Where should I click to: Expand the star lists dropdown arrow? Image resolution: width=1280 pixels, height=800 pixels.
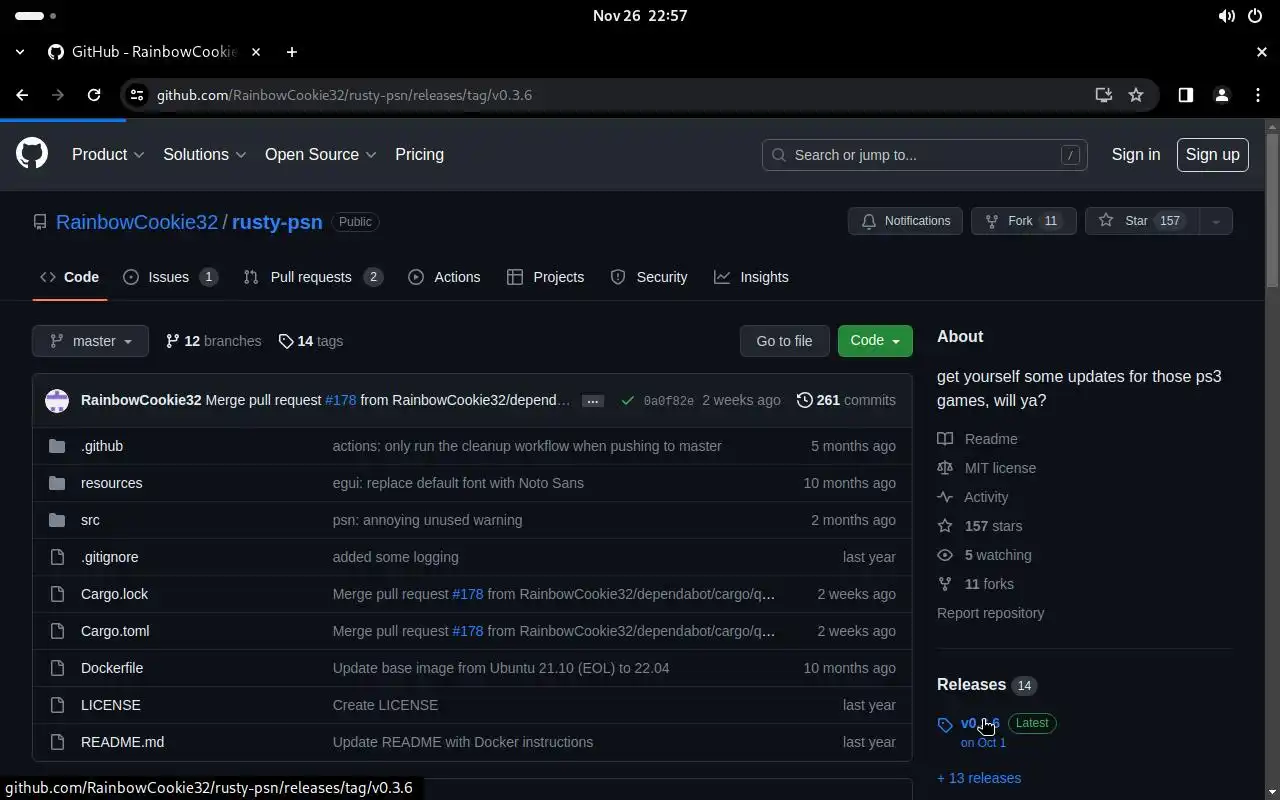(x=1216, y=221)
